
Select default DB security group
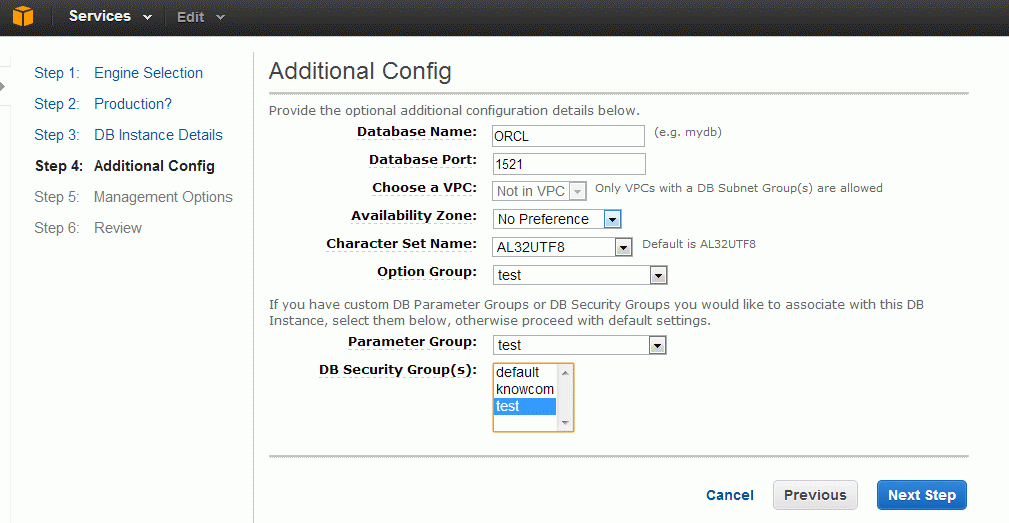tap(524, 372)
